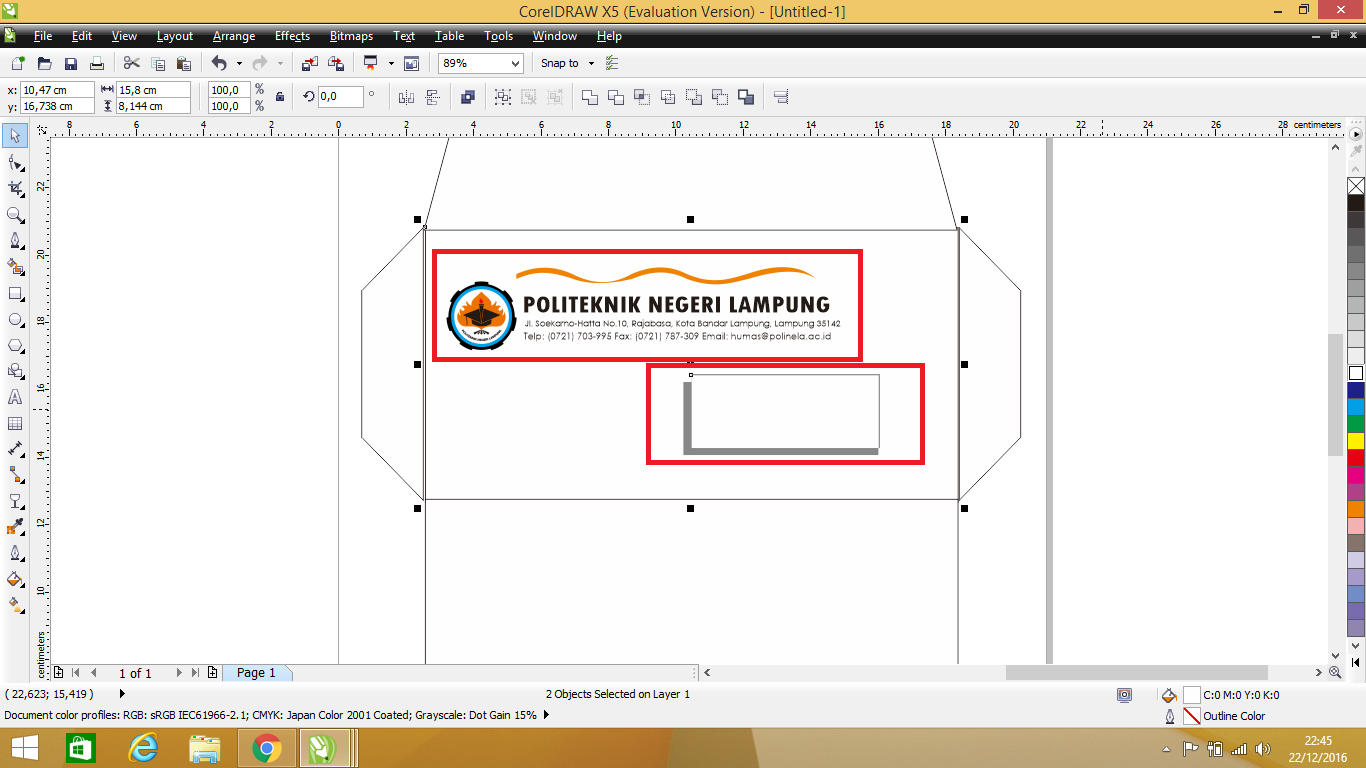Viewport: 1366px width, 768px height.
Task: Select the Color Eyedropper tool
Action: click(15, 527)
